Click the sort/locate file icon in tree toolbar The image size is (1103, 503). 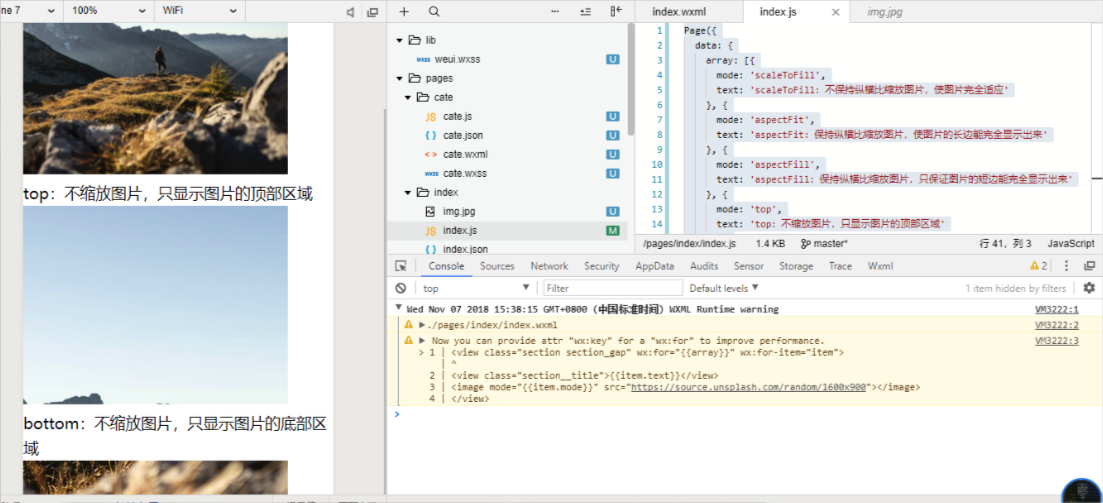585,11
